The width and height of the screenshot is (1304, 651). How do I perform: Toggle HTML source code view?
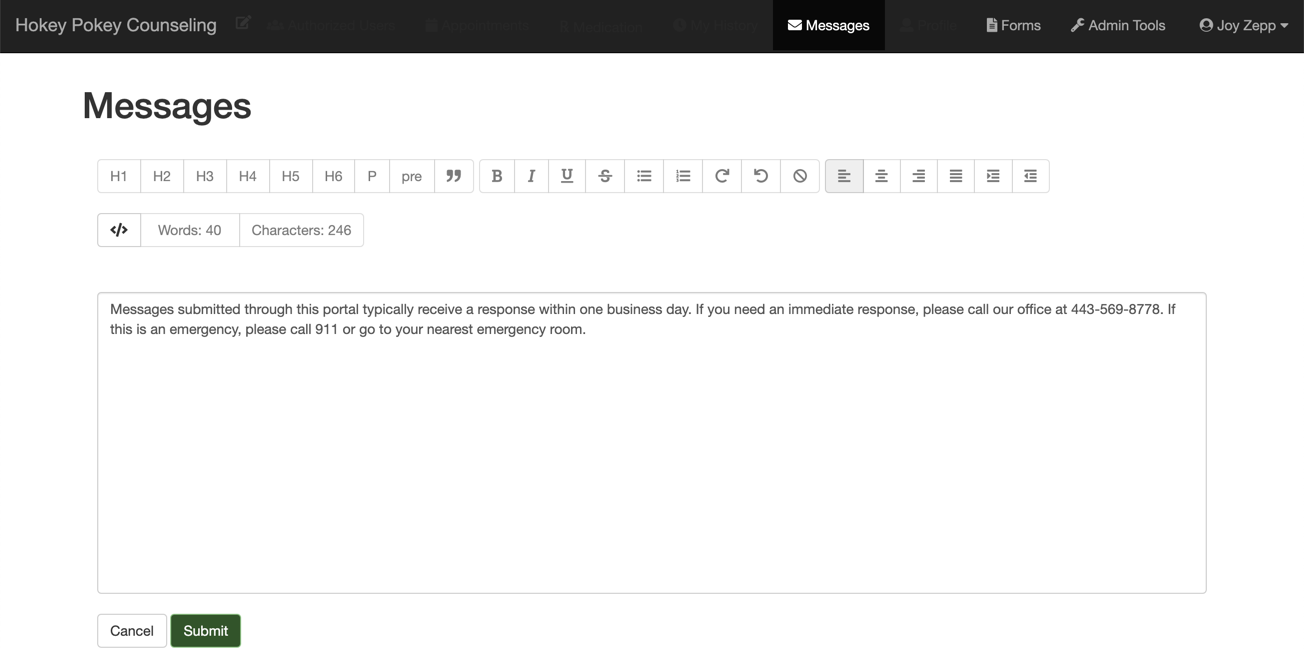(119, 230)
